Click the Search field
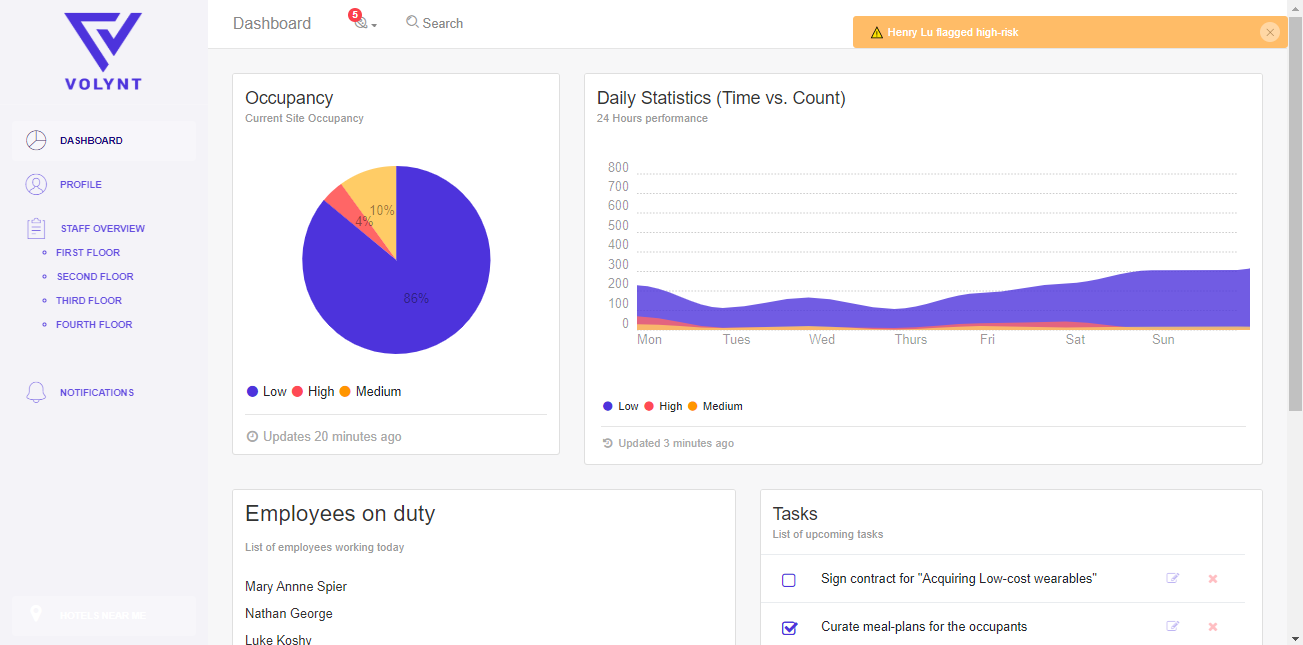The image size is (1303, 645). (x=434, y=23)
